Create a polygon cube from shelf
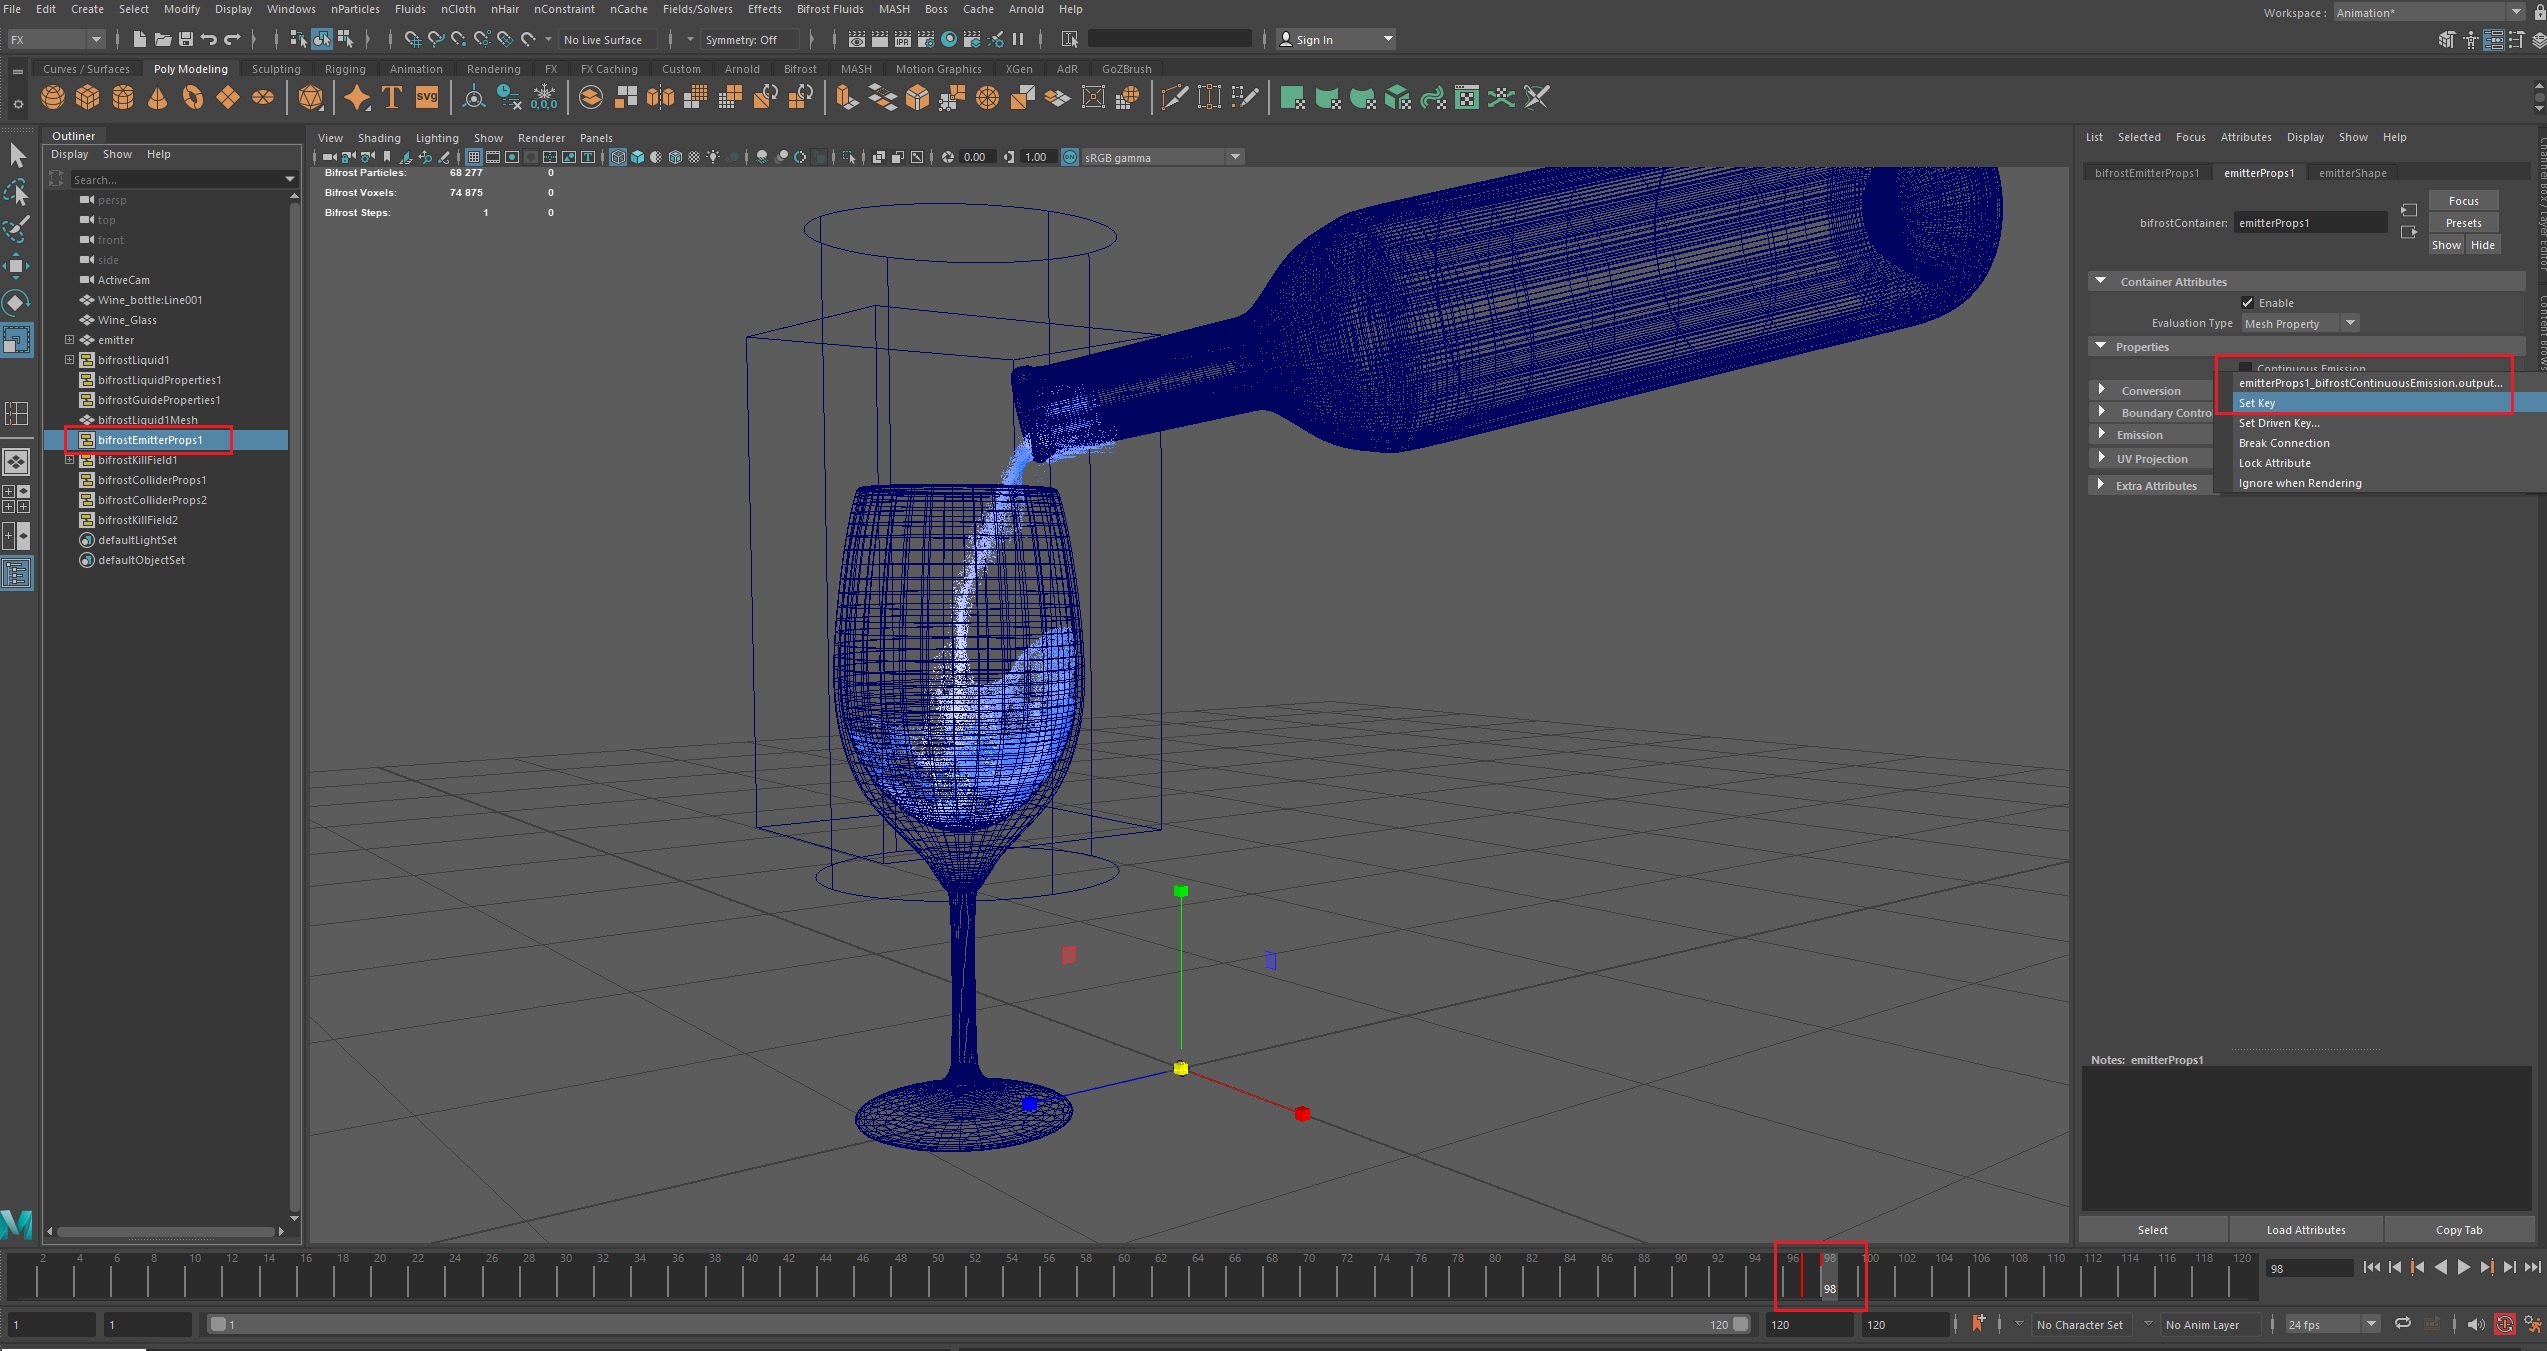2547x1351 pixels. coord(88,97)
